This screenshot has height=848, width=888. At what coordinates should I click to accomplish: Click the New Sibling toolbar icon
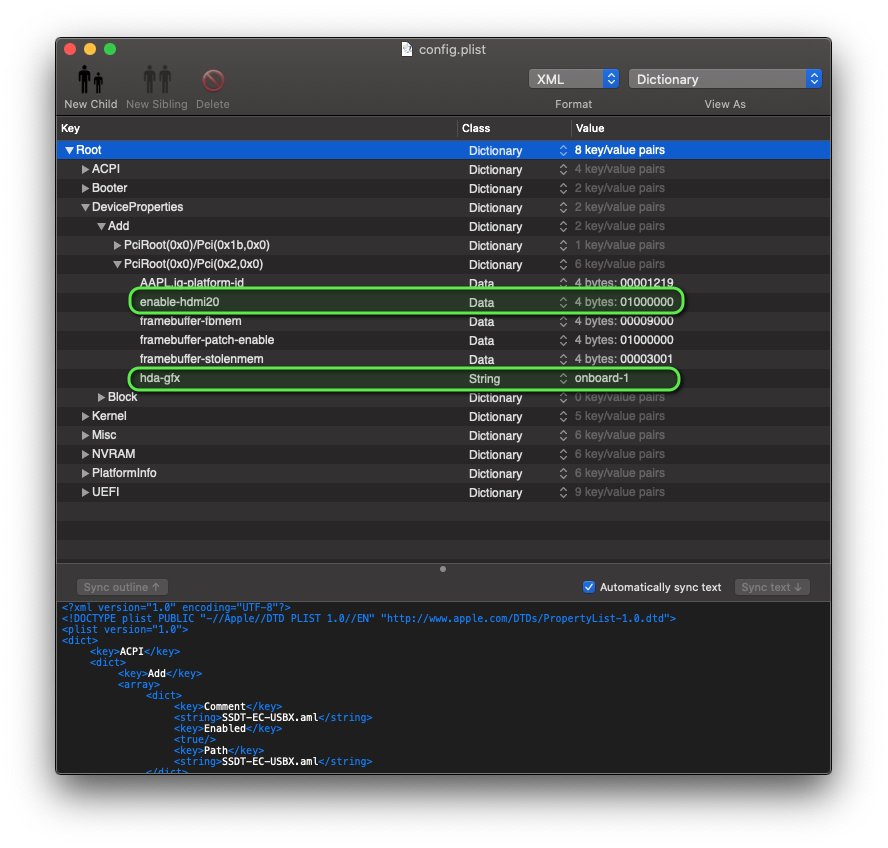[x=157, y=80]
